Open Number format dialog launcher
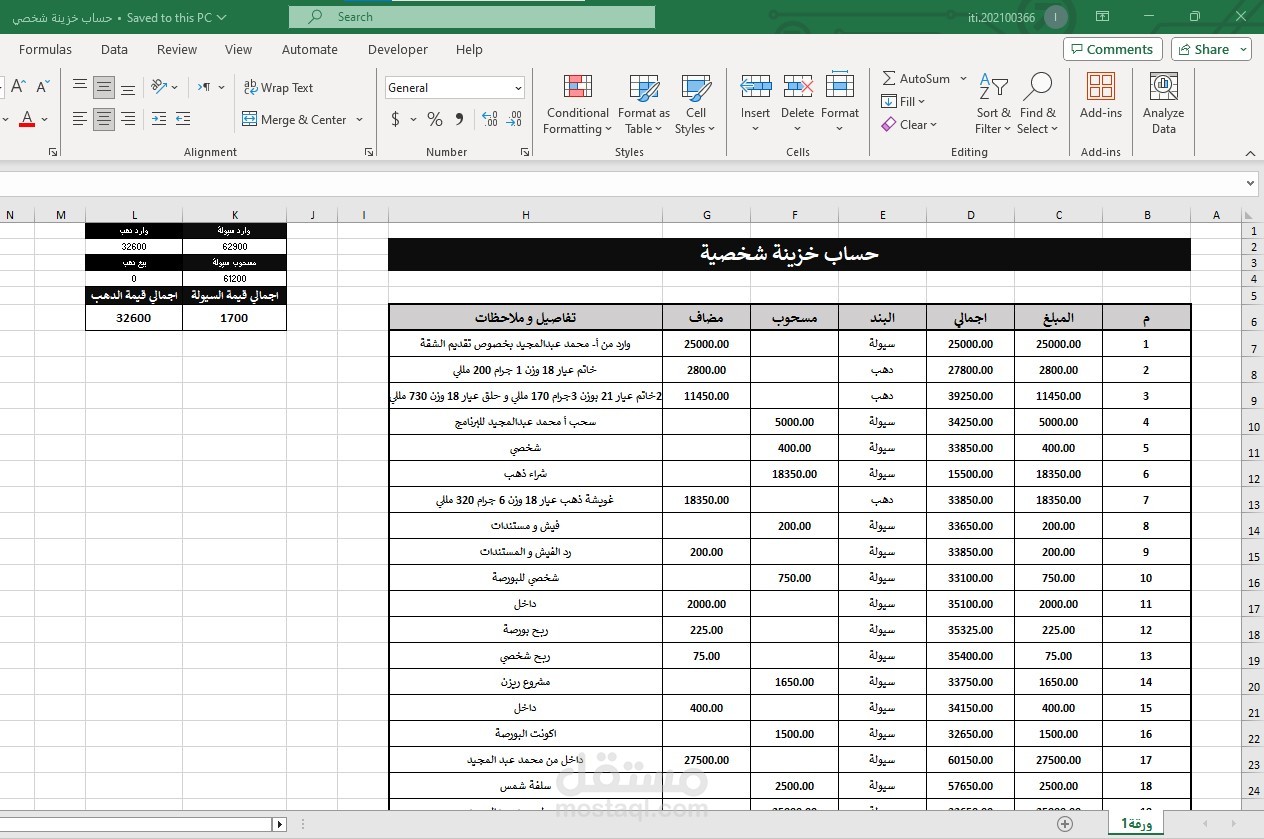 click(x=525, y=152)
